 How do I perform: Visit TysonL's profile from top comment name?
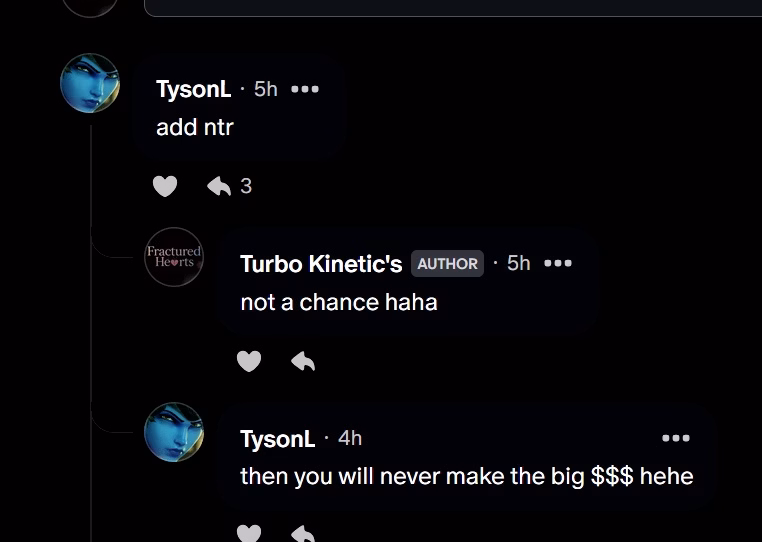pos(193,89)
